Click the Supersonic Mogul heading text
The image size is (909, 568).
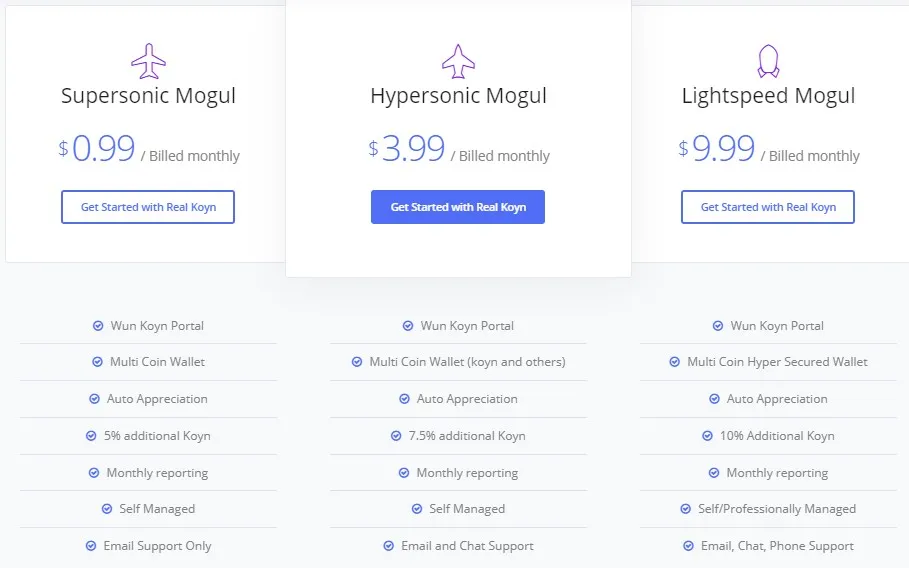(x=148, y=96)
